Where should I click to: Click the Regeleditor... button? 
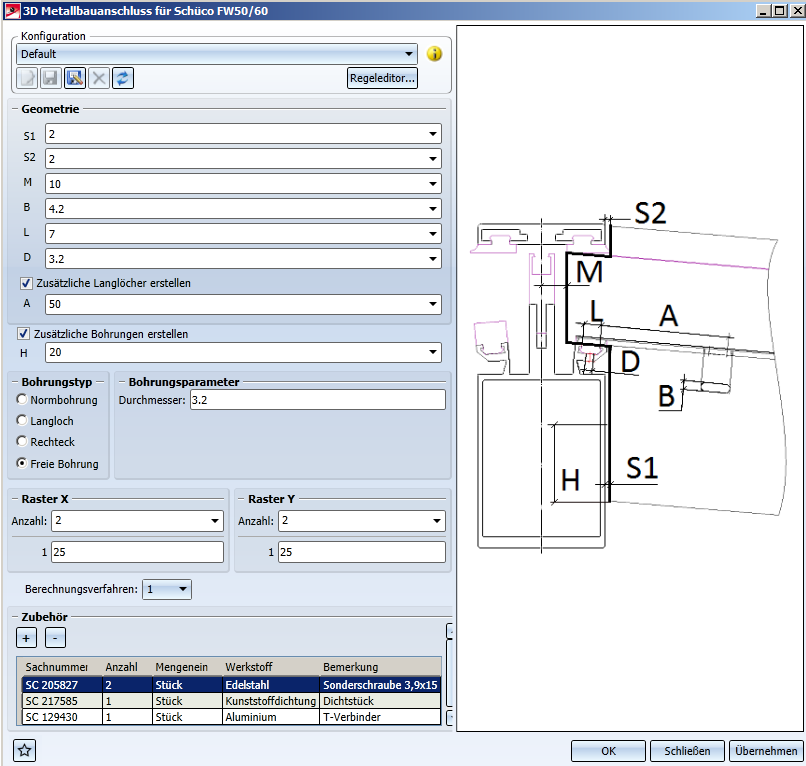pyautogui.click(x=382, y=78)
